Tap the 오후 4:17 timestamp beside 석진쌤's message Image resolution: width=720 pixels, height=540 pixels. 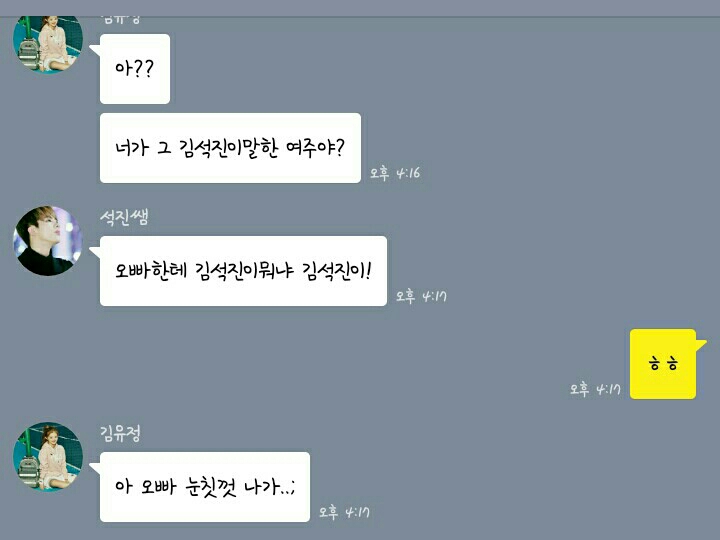[421, 296]
